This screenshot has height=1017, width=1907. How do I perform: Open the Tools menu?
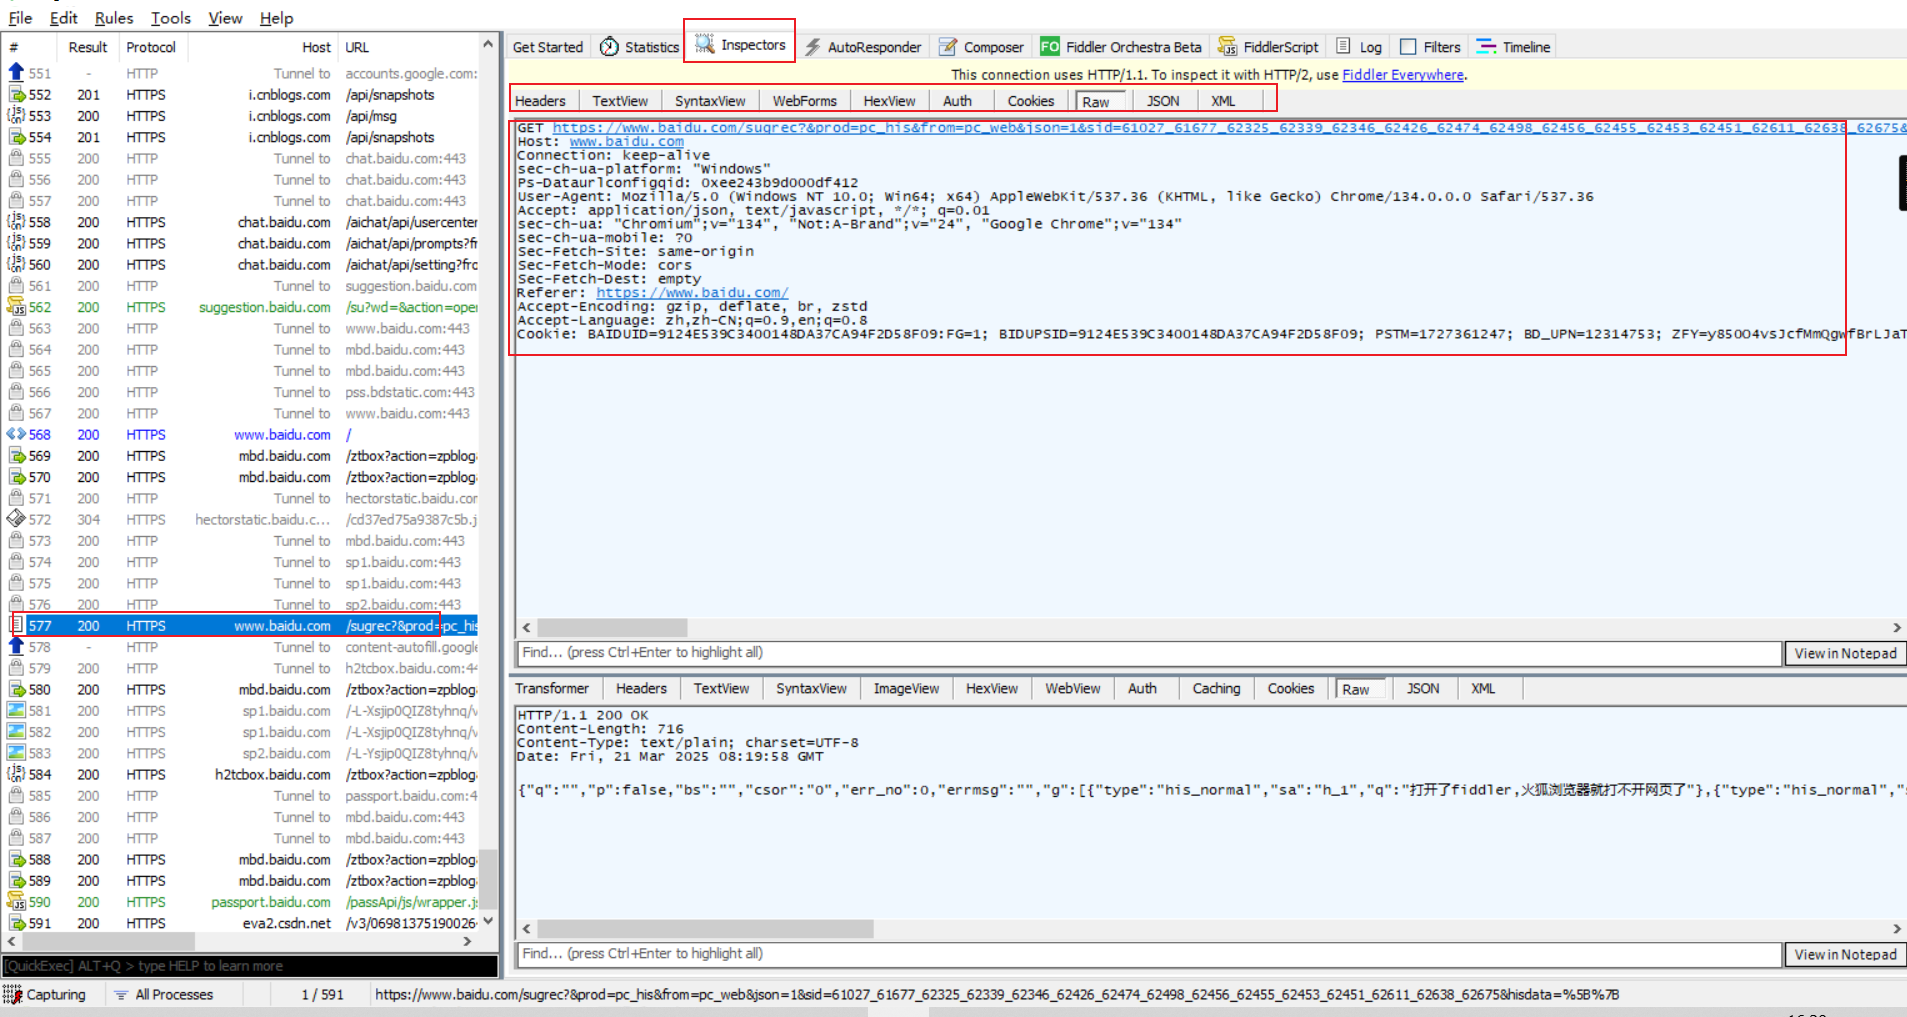(171, 18)
